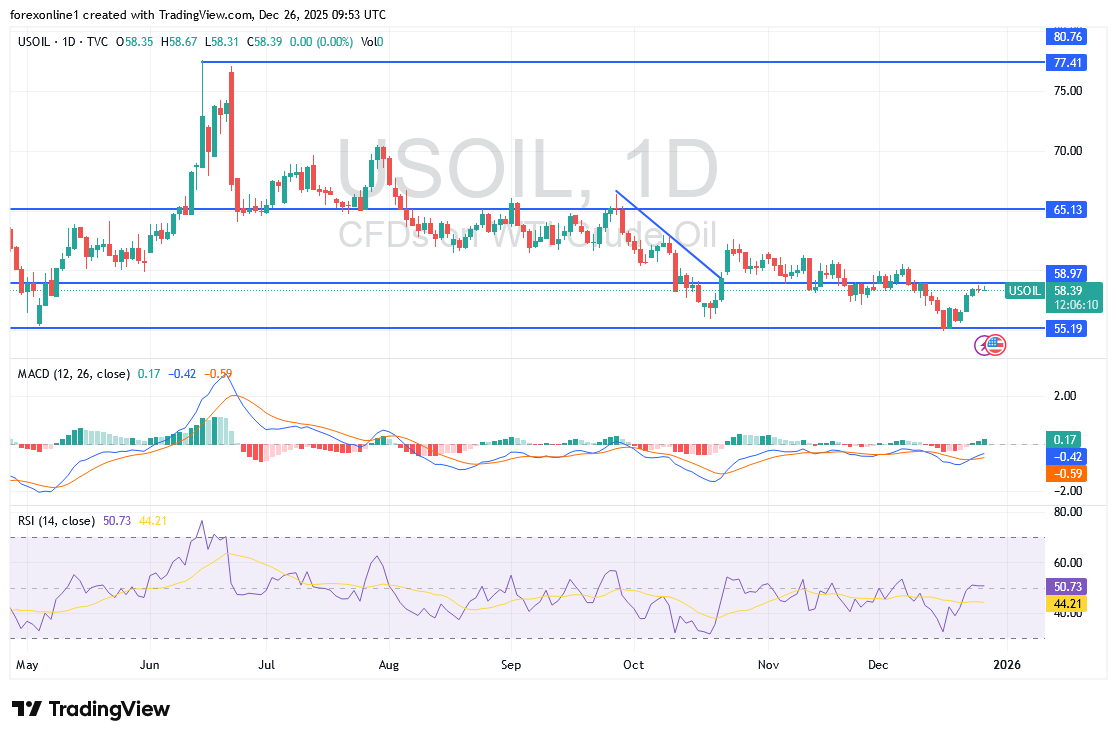Click the Vol indicator legend in header

click(x=369, y=42)
